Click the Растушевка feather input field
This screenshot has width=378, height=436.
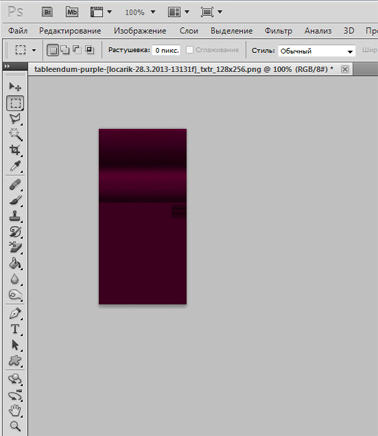[166, 50]
